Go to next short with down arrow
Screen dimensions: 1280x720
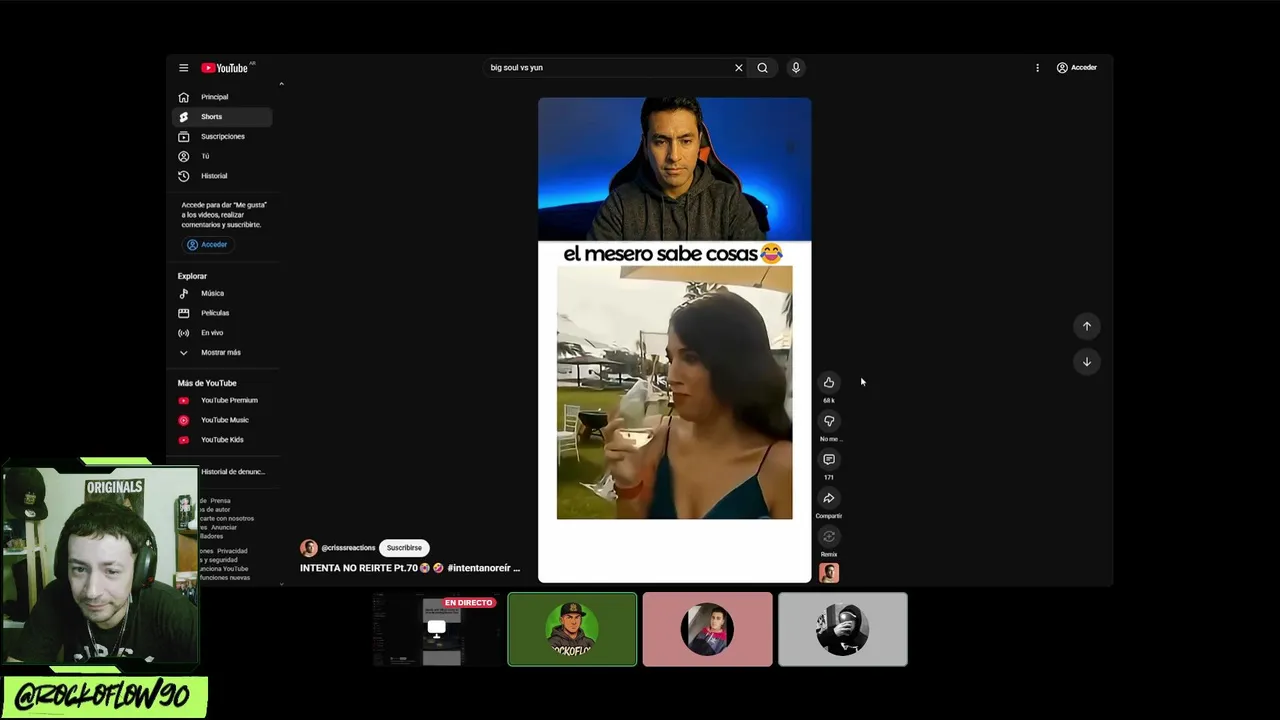tap(1087, 362)
